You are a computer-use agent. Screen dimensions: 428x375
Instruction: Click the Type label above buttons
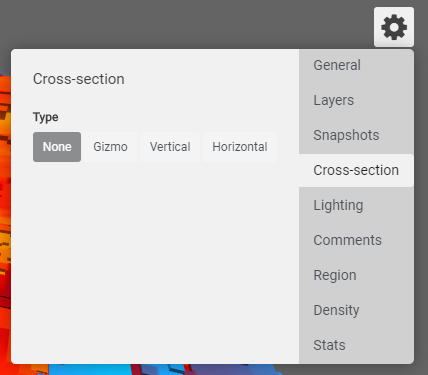46,117
